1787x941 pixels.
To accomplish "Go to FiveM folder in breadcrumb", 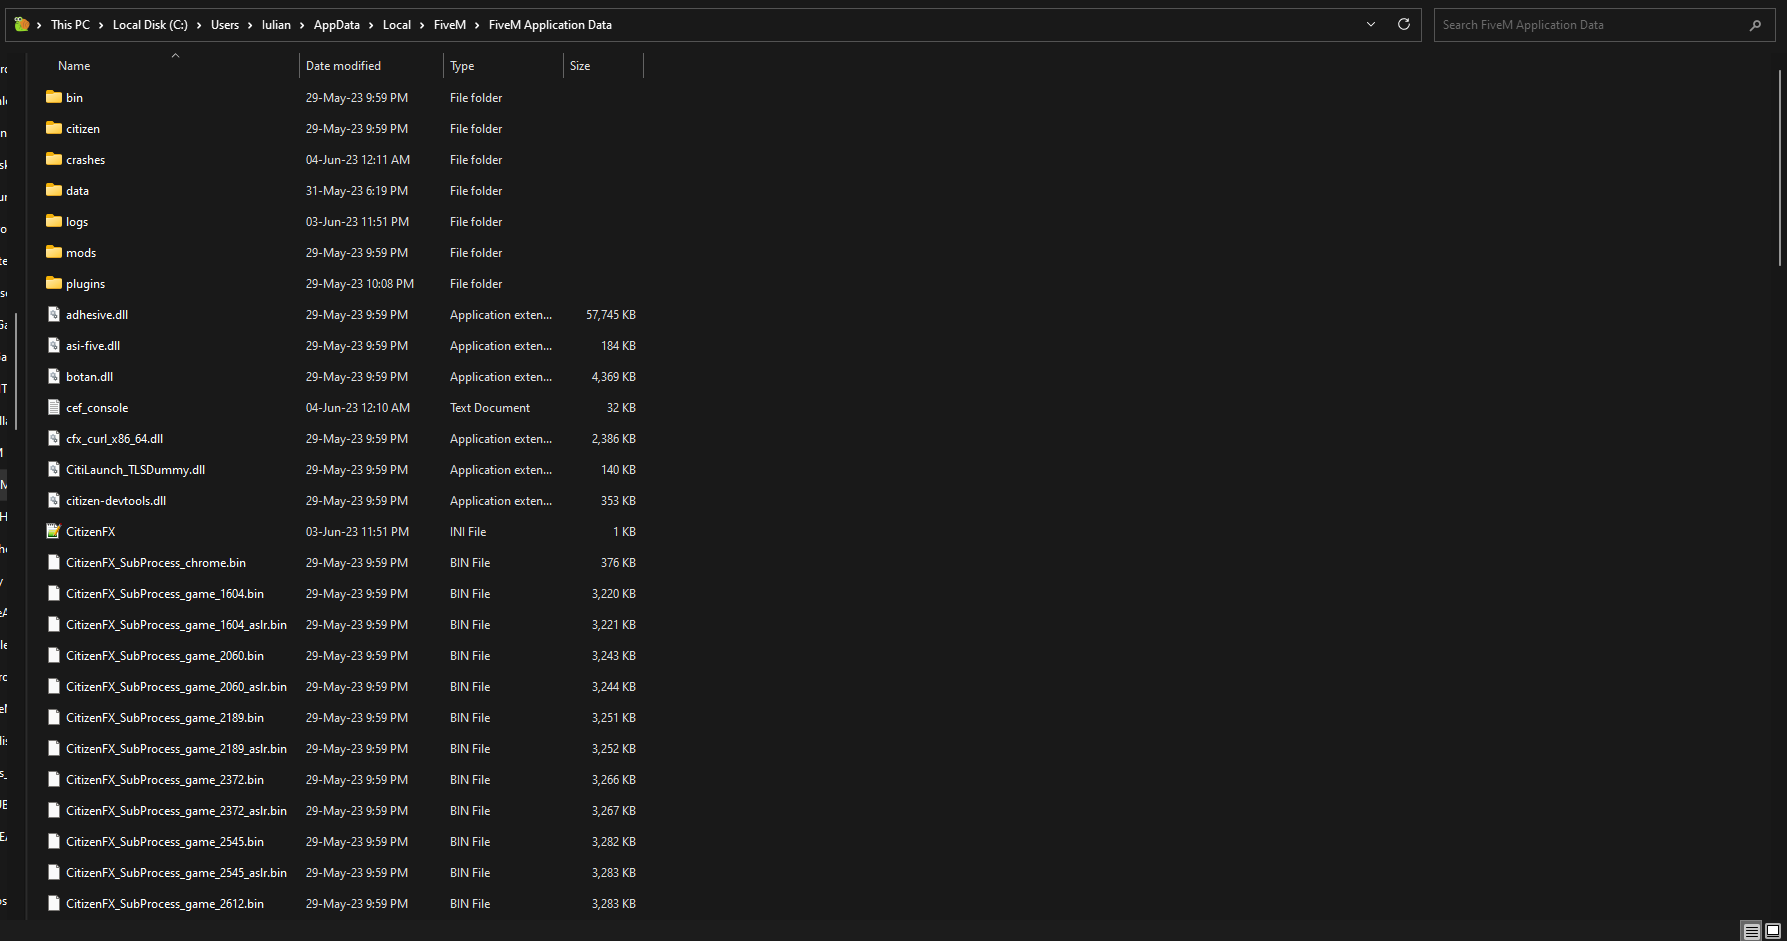I will (449, 25).
